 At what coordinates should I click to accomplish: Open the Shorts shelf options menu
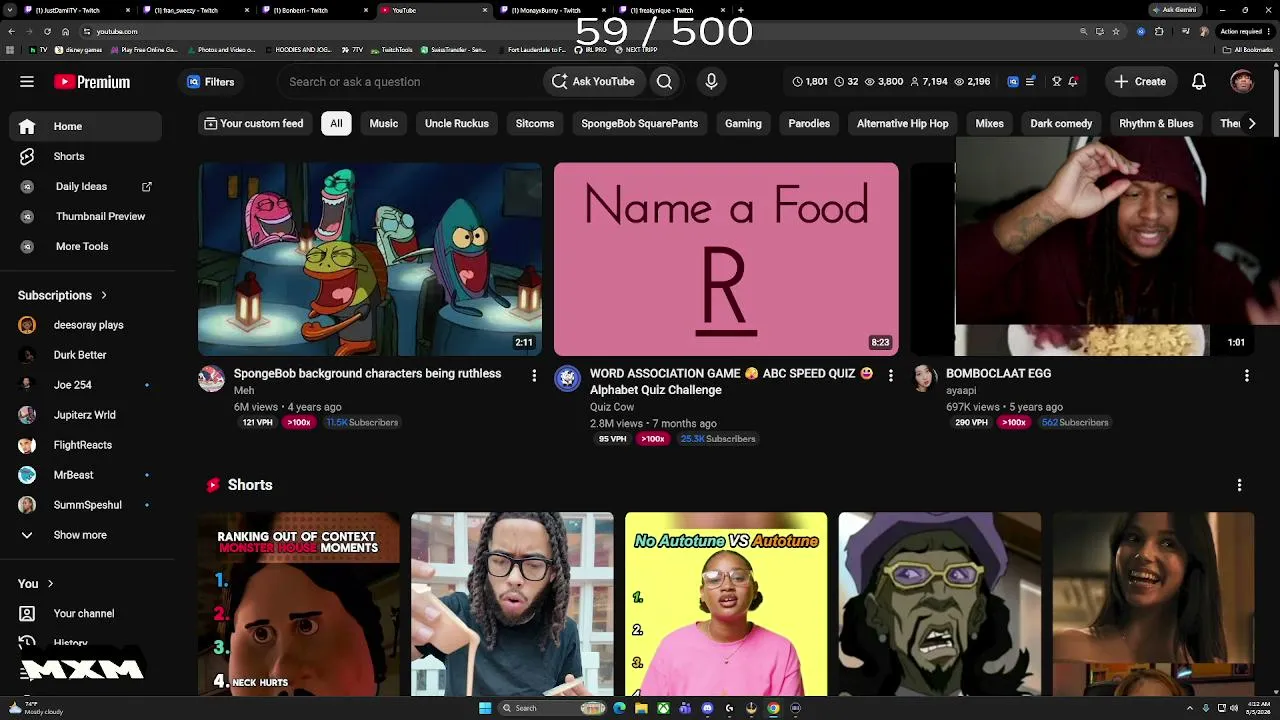coord(1239,485)
